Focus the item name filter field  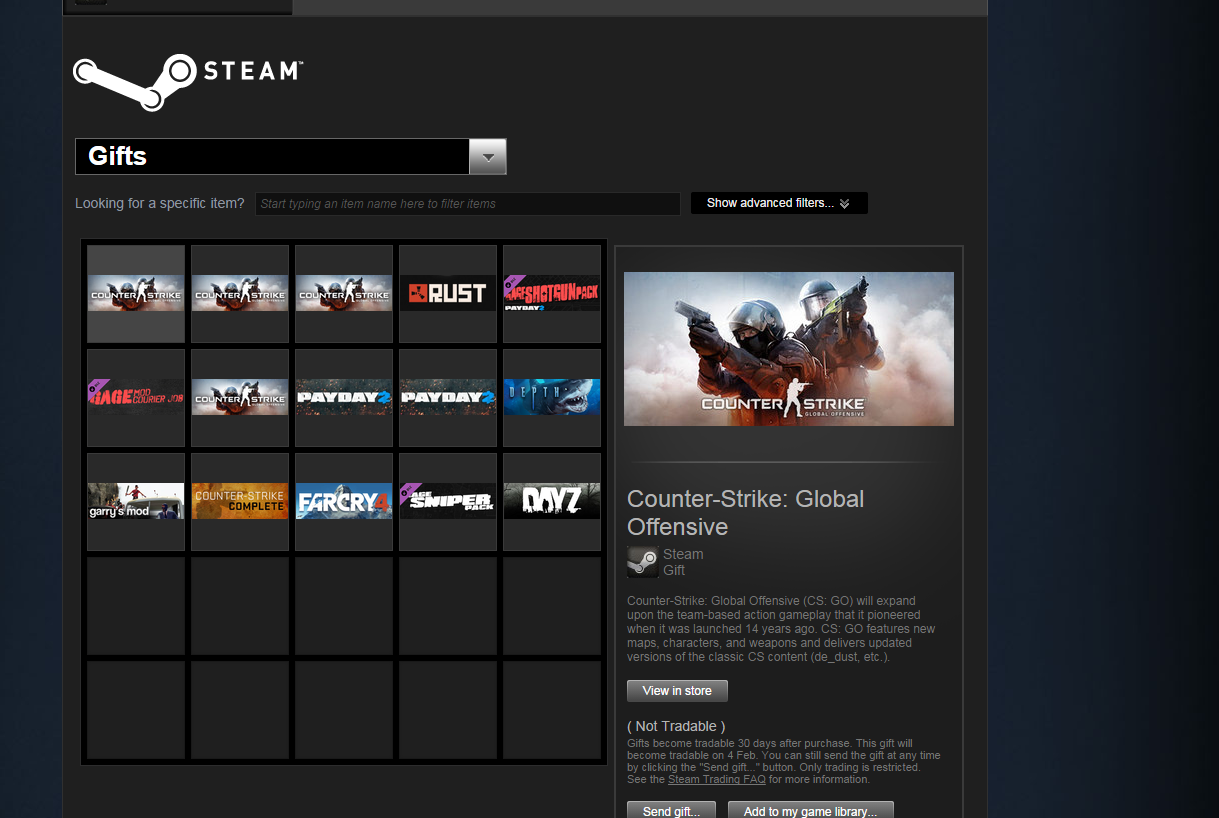point(468,204)
